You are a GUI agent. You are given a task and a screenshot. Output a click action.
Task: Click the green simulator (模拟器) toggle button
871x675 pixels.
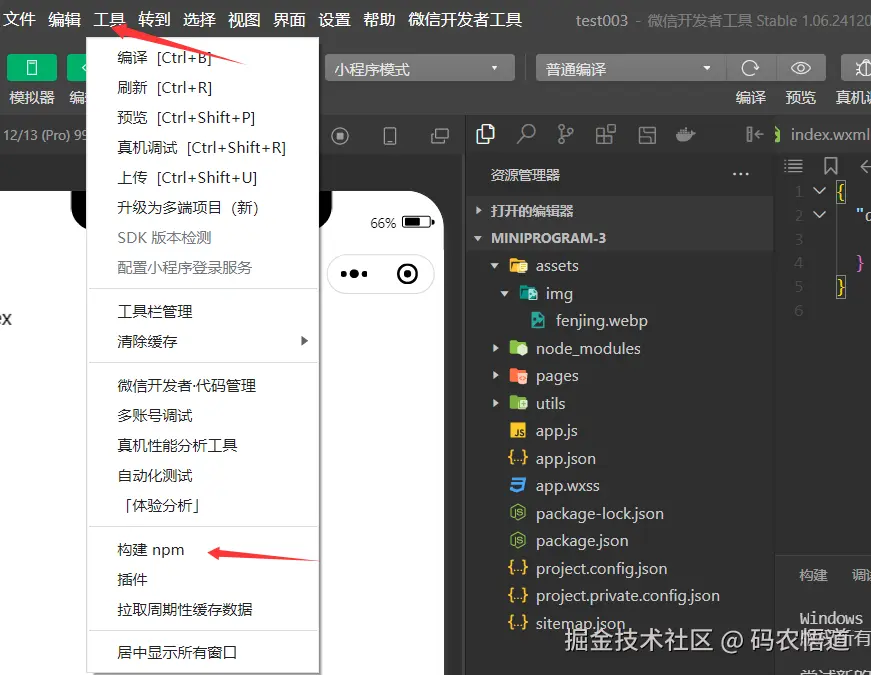(x=32, y=68)
